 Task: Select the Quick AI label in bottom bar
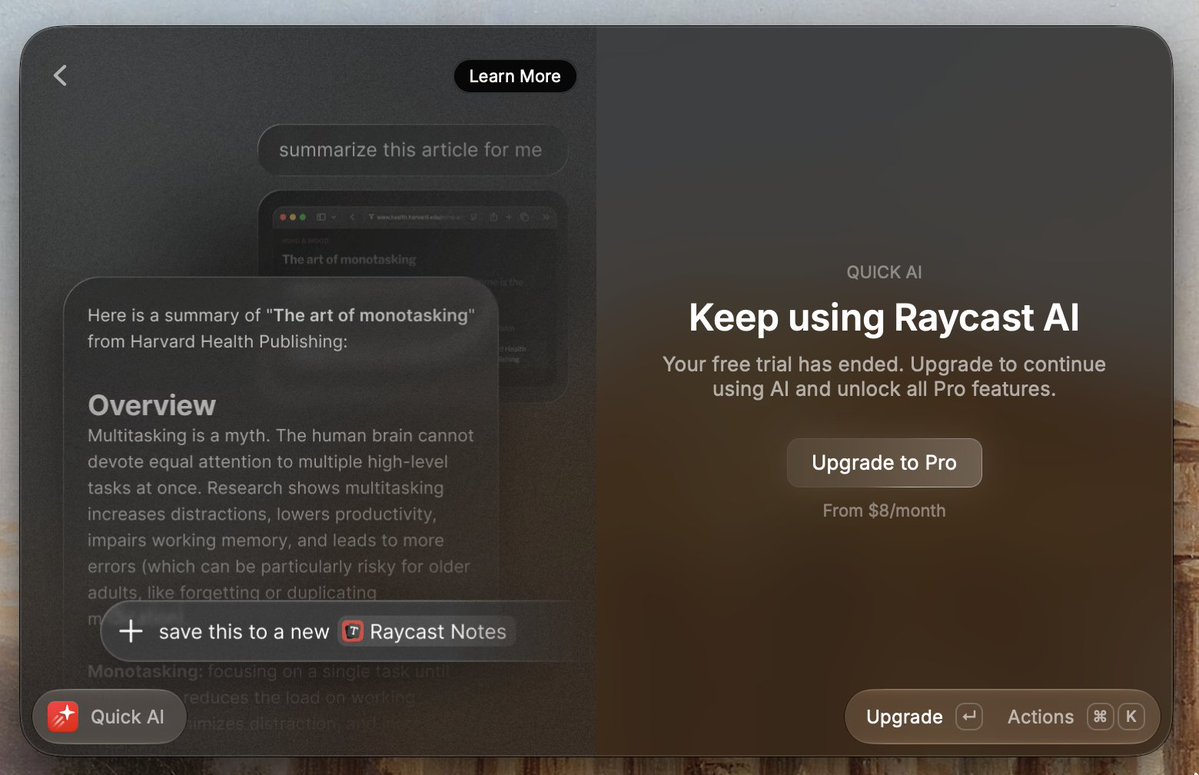[x=127, y=717]
